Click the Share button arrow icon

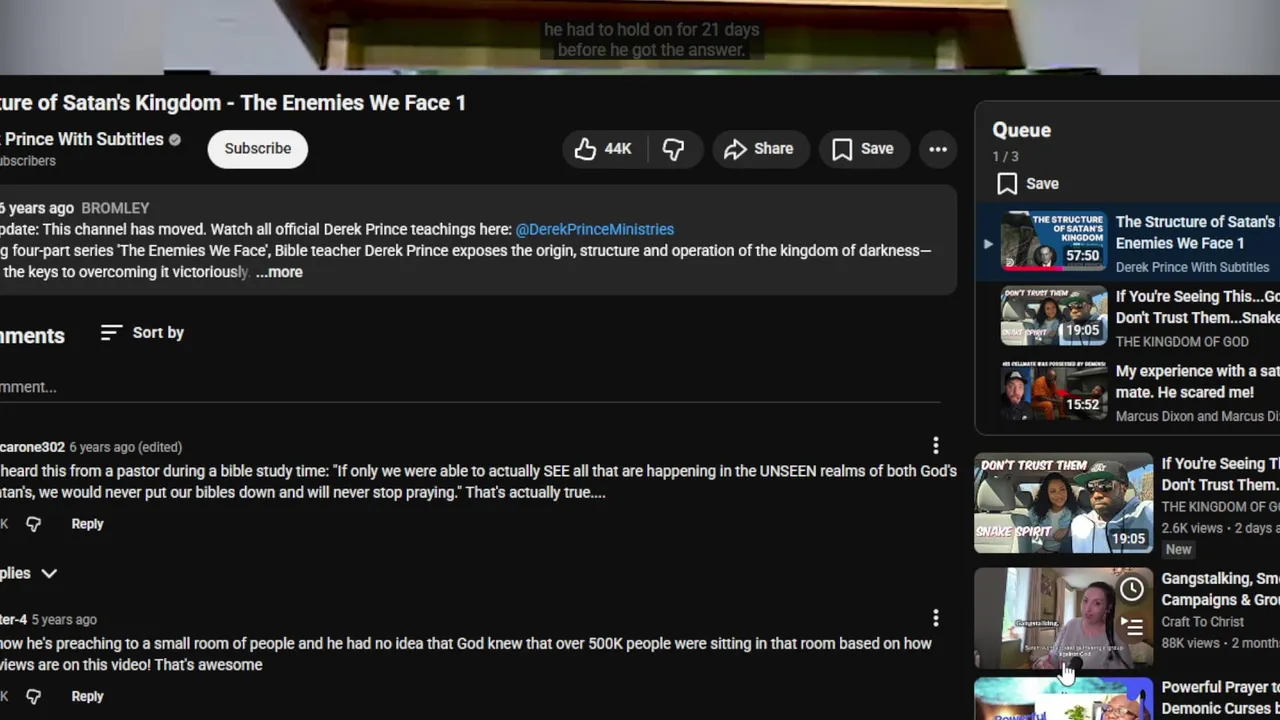(x=736, y=149)
